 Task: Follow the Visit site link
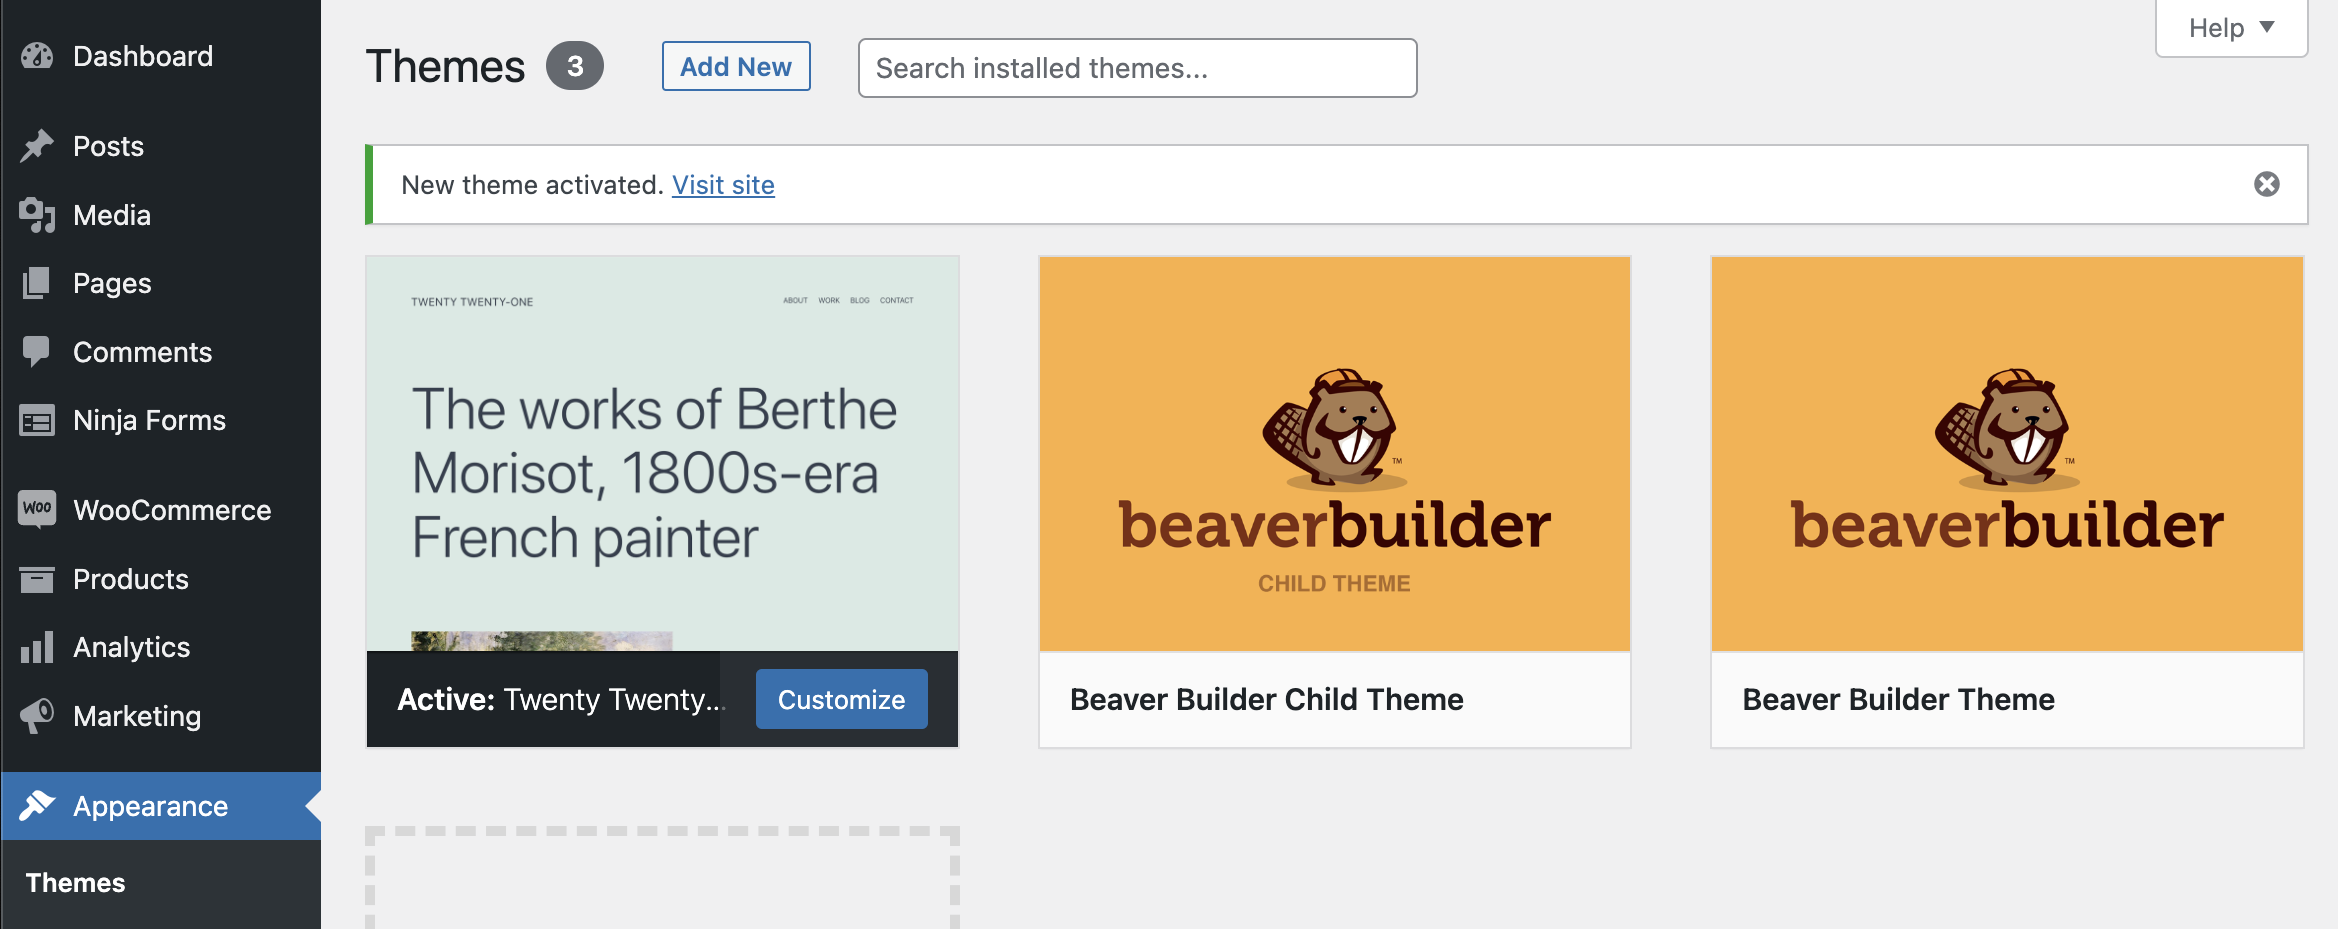[x=723, y=185]
